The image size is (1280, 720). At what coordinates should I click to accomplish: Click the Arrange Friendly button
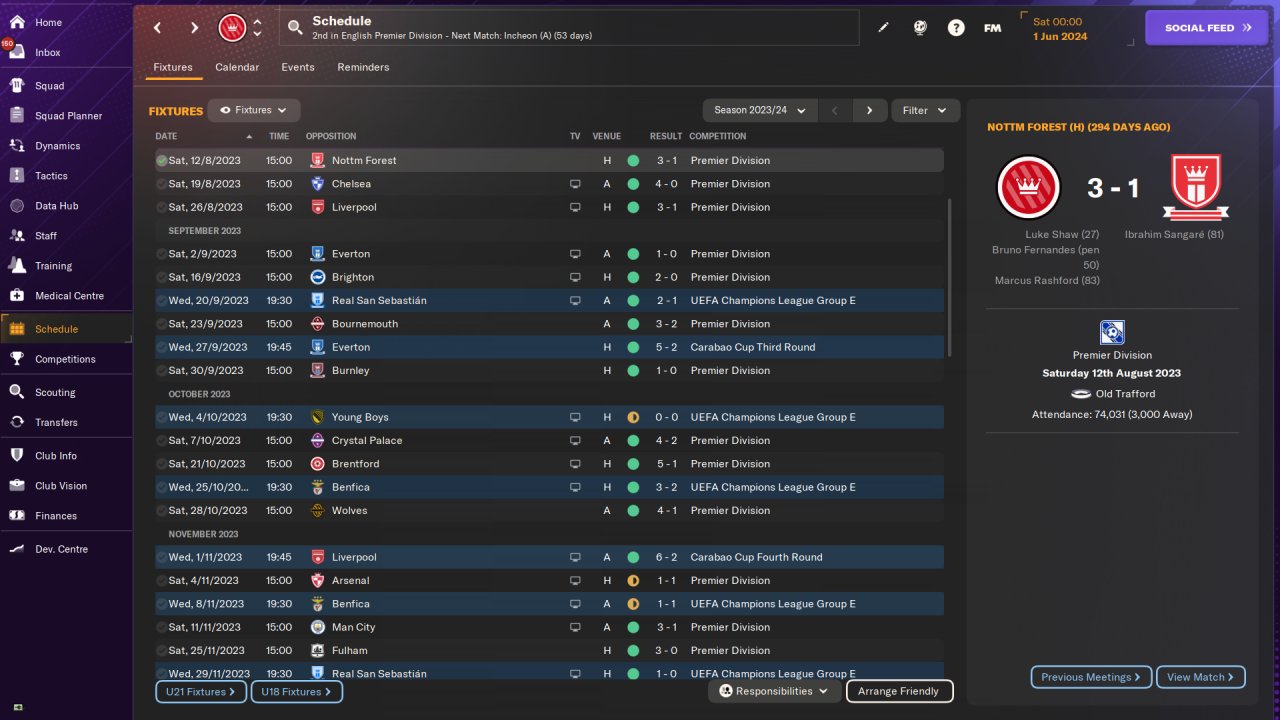click(899, 691)
